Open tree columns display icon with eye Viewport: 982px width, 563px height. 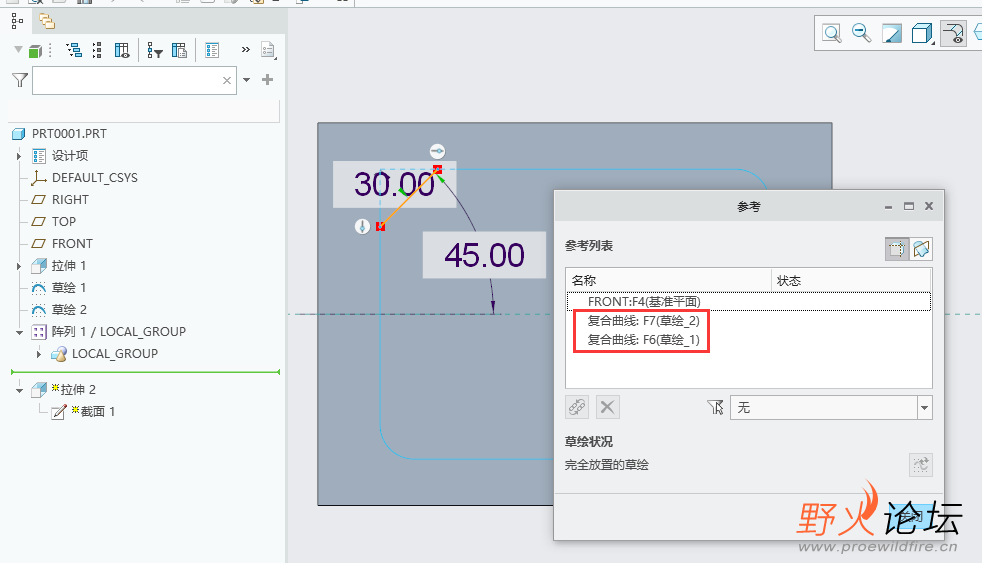click(x=122, y=50)
